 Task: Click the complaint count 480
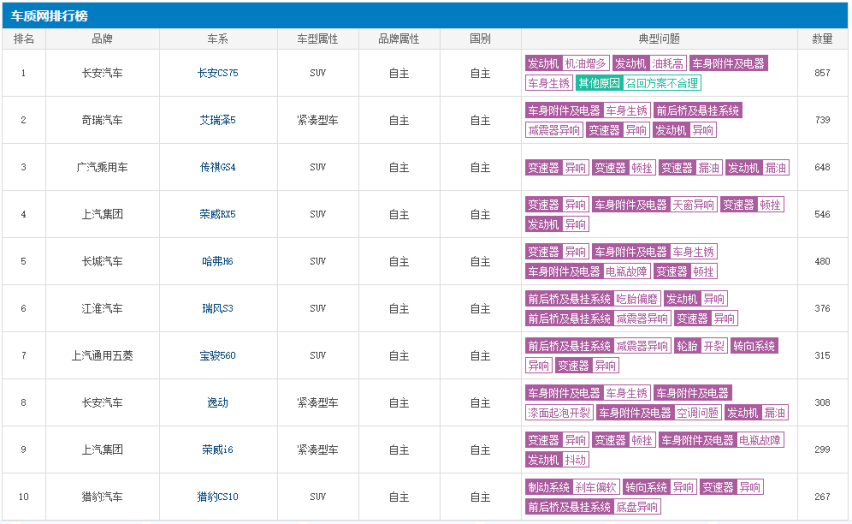822,261
